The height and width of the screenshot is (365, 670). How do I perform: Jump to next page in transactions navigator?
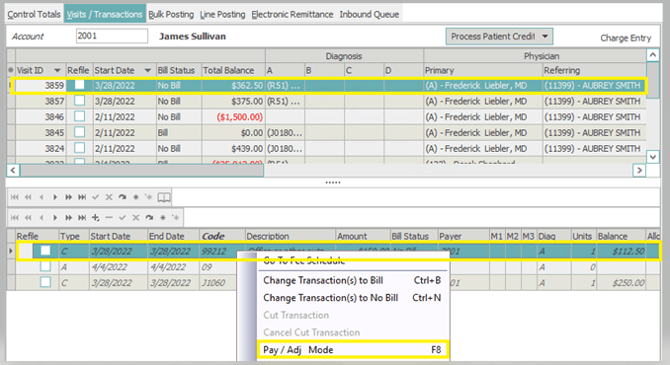pyautogui.click(x=68, y=218)
